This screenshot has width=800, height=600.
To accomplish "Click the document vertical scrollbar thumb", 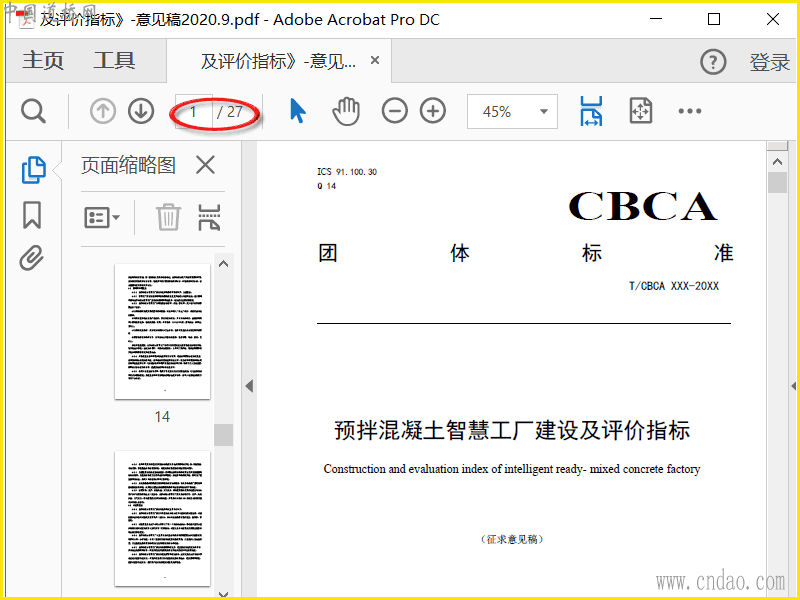I will 777,182.
